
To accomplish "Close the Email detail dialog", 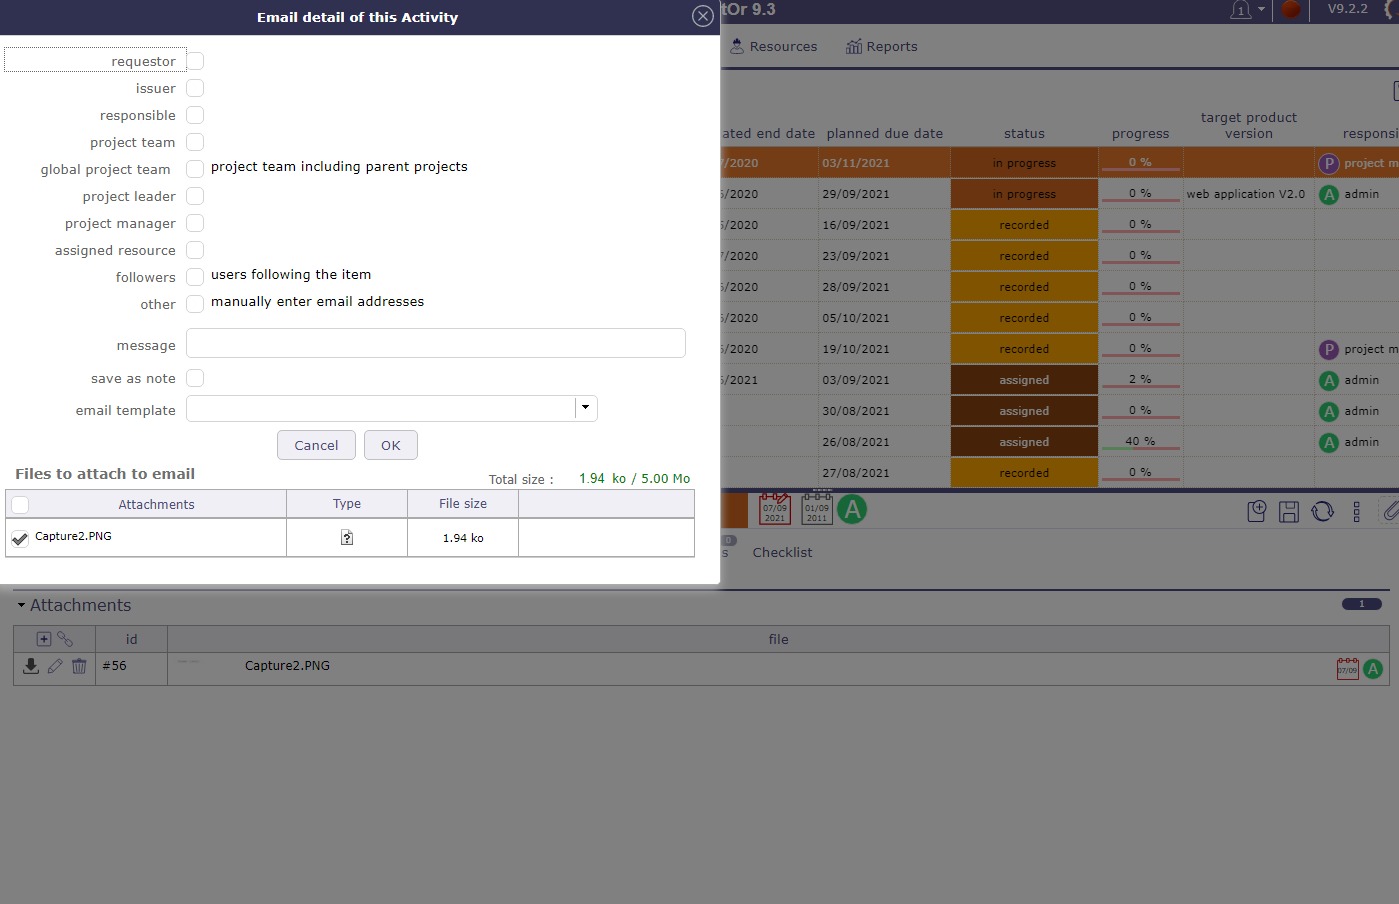I will [x=703, y=16].
